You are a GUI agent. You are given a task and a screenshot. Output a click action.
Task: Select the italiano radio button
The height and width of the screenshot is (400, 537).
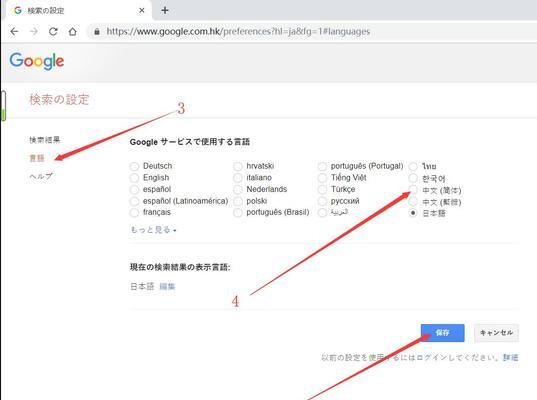pyautogui.click(x=238, y=178)
